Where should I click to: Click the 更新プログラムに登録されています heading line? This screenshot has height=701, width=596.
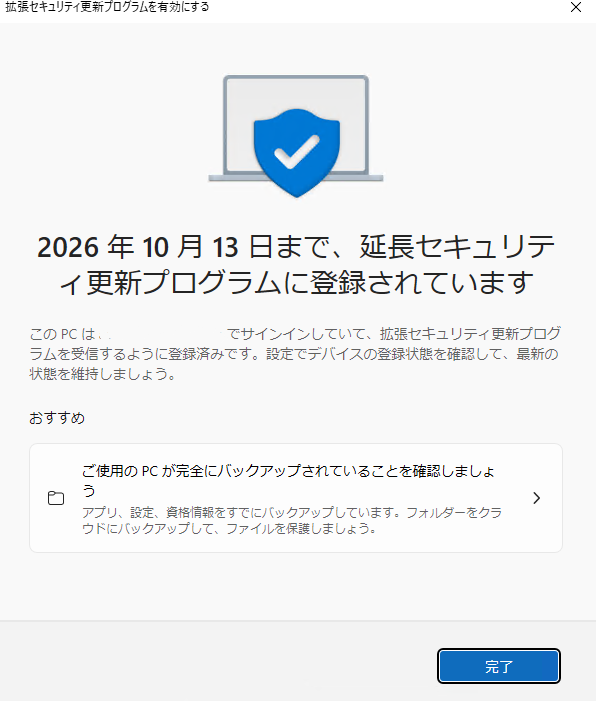tap(296, 283)
